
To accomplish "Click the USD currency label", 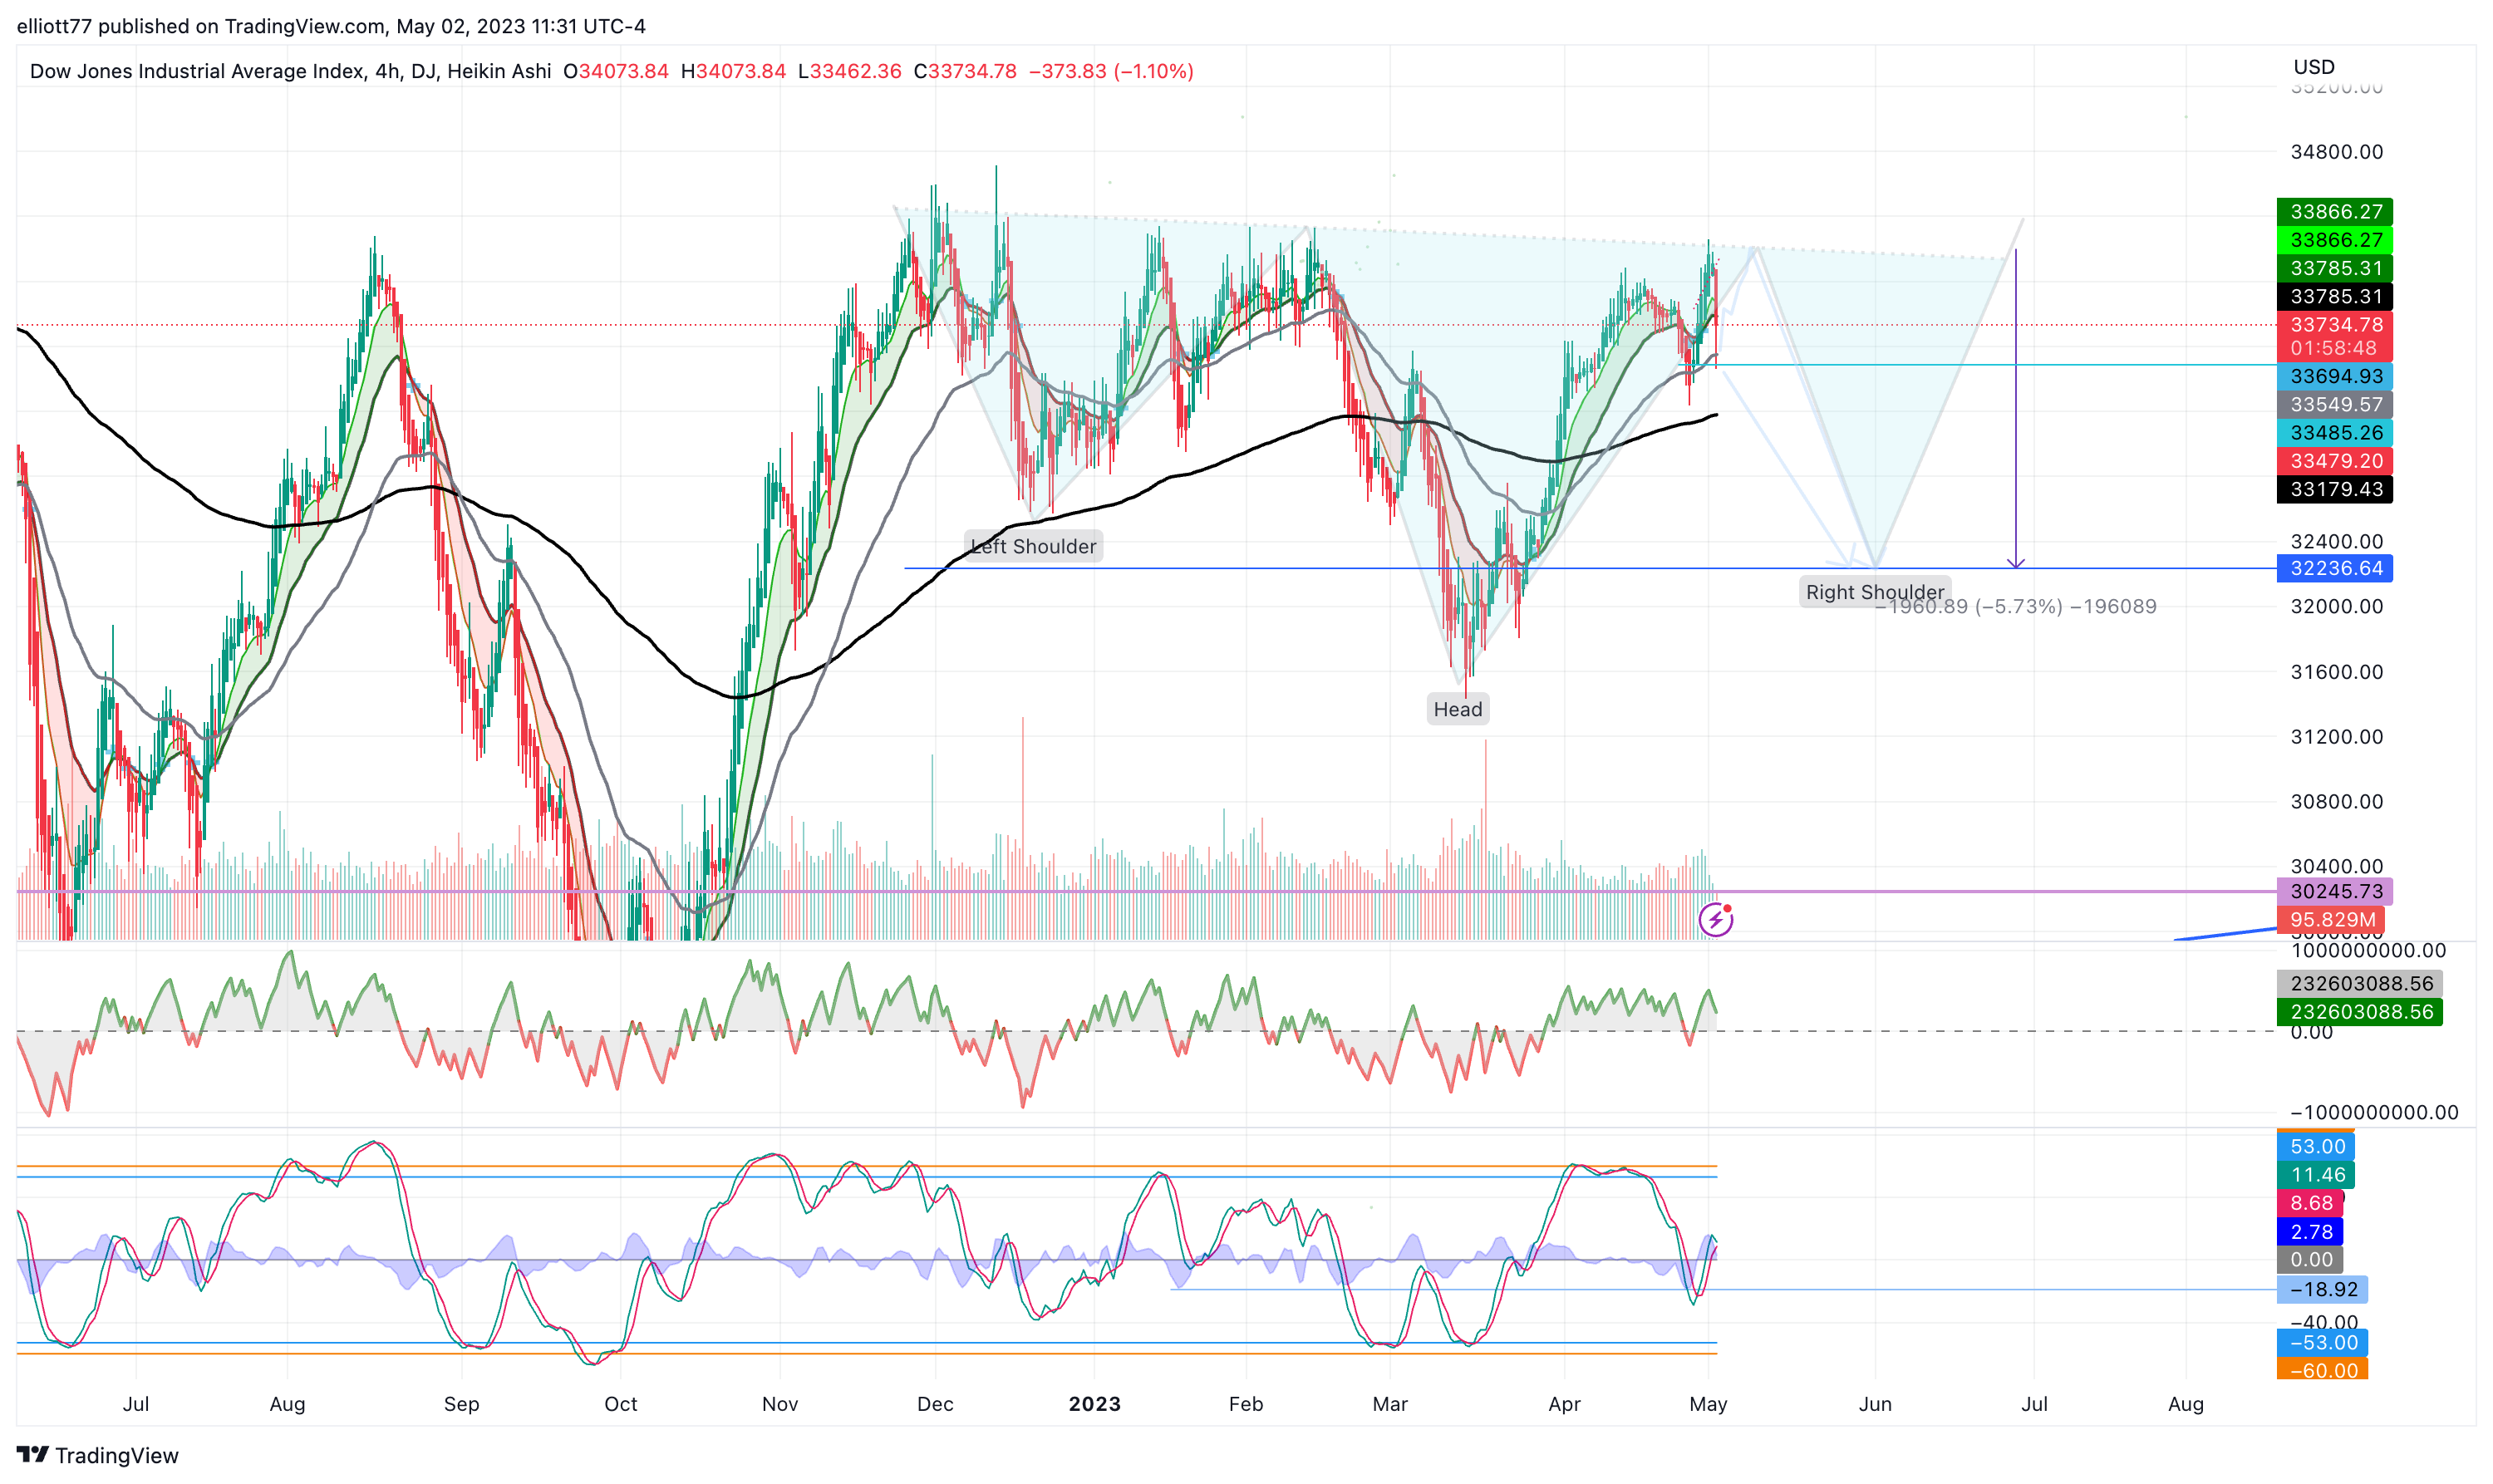I will coord(2313,67).
